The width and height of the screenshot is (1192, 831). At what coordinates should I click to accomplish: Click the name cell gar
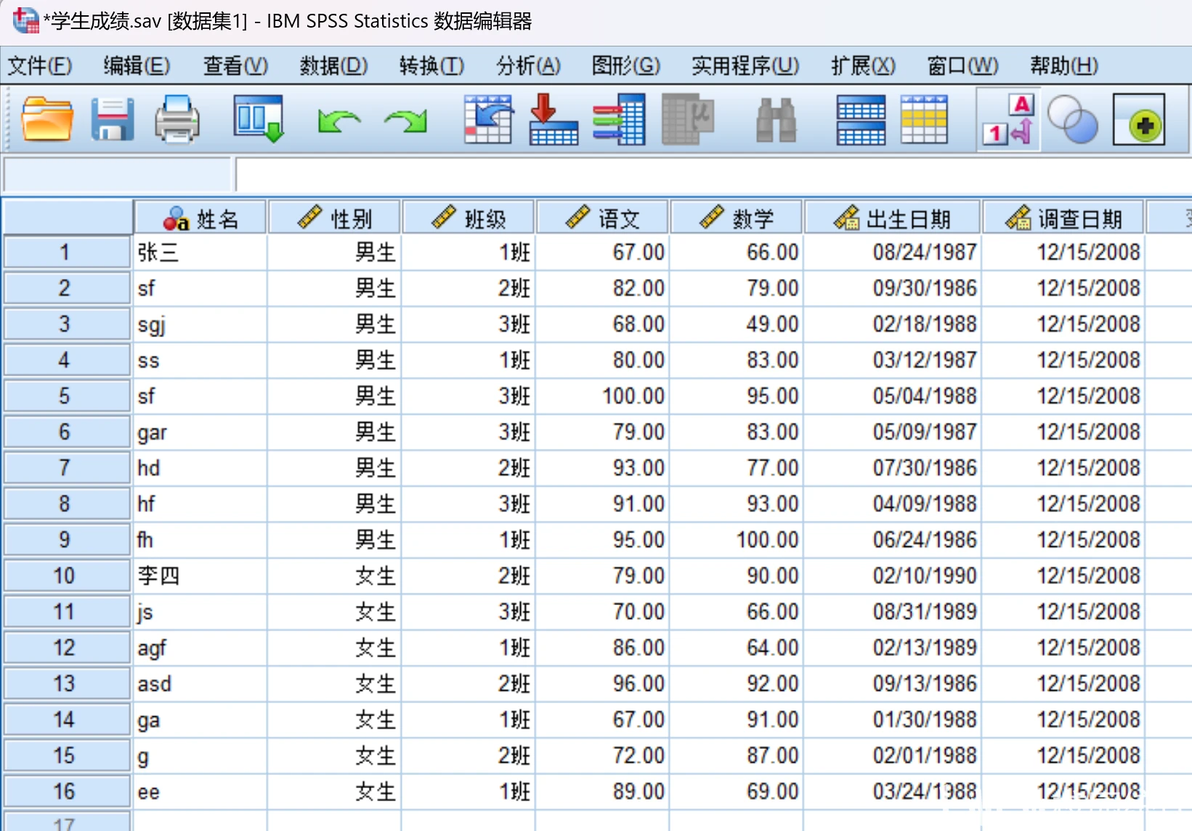[x=201, y=432]
